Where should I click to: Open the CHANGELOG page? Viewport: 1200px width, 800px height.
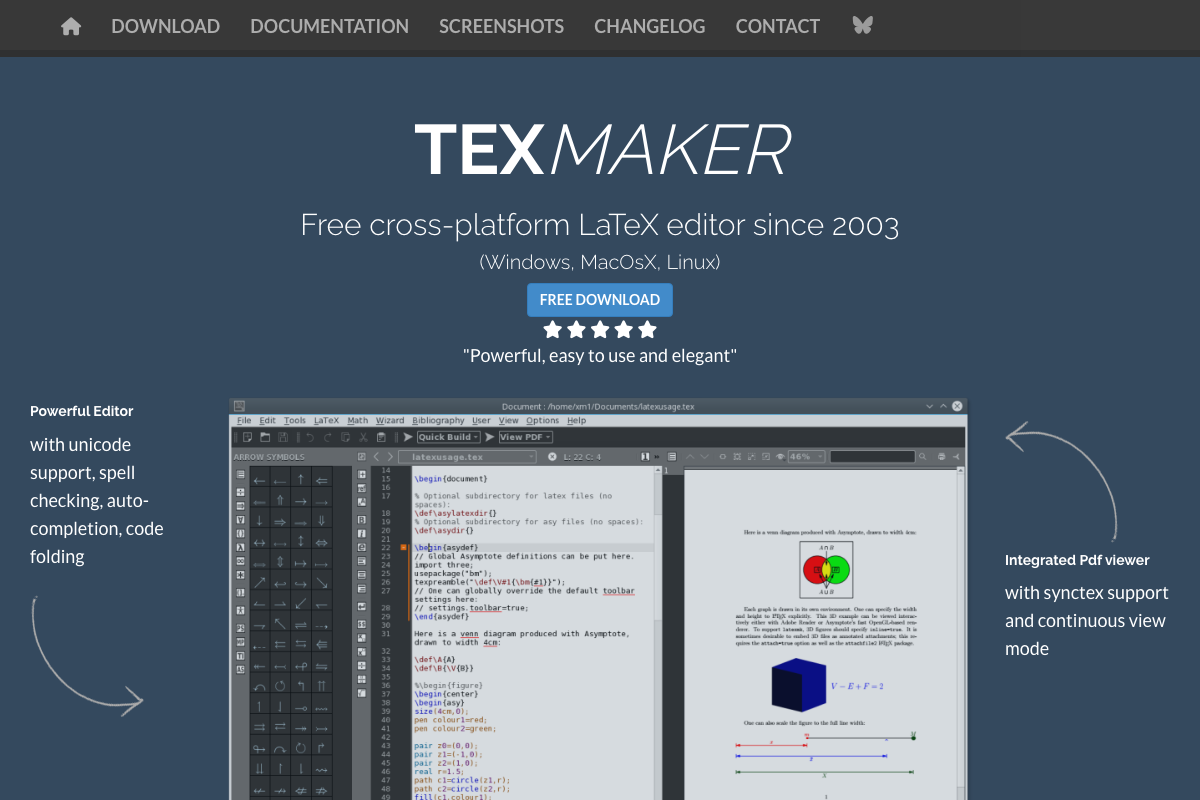tap(650, 27)
